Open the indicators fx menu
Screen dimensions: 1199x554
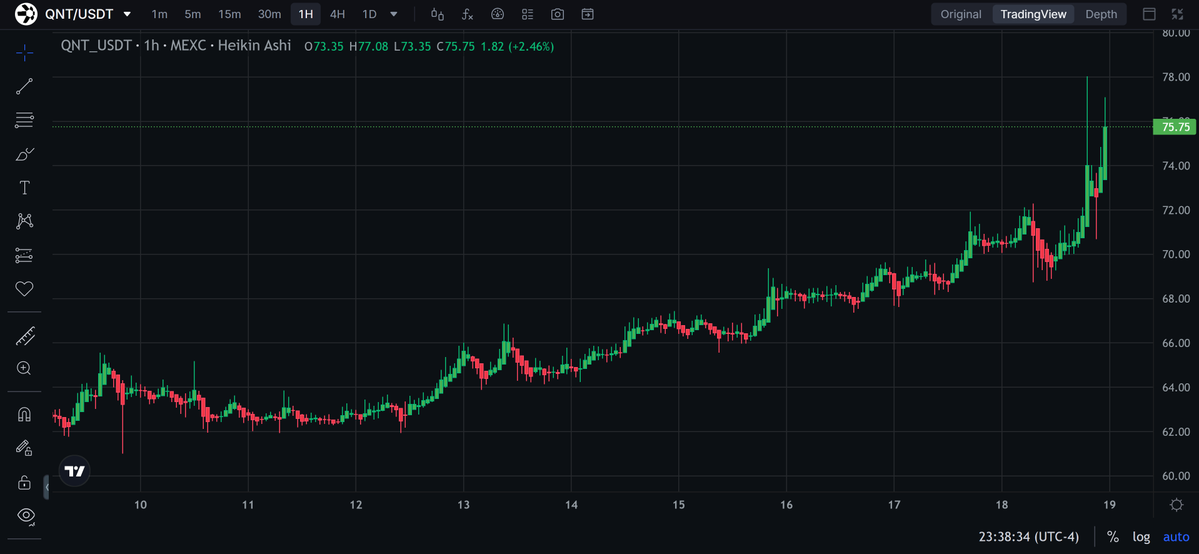tap(467, 15)
